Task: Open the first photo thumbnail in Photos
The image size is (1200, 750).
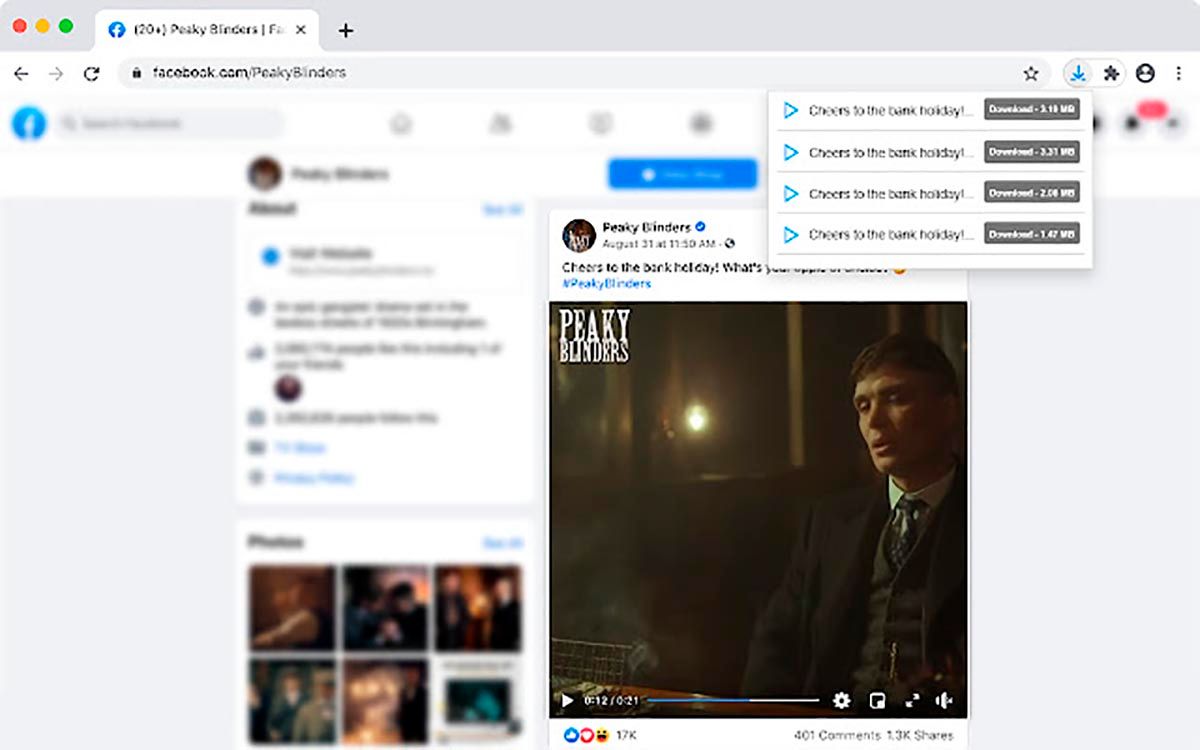Action: pyautogui.click(x=292, y=608)
